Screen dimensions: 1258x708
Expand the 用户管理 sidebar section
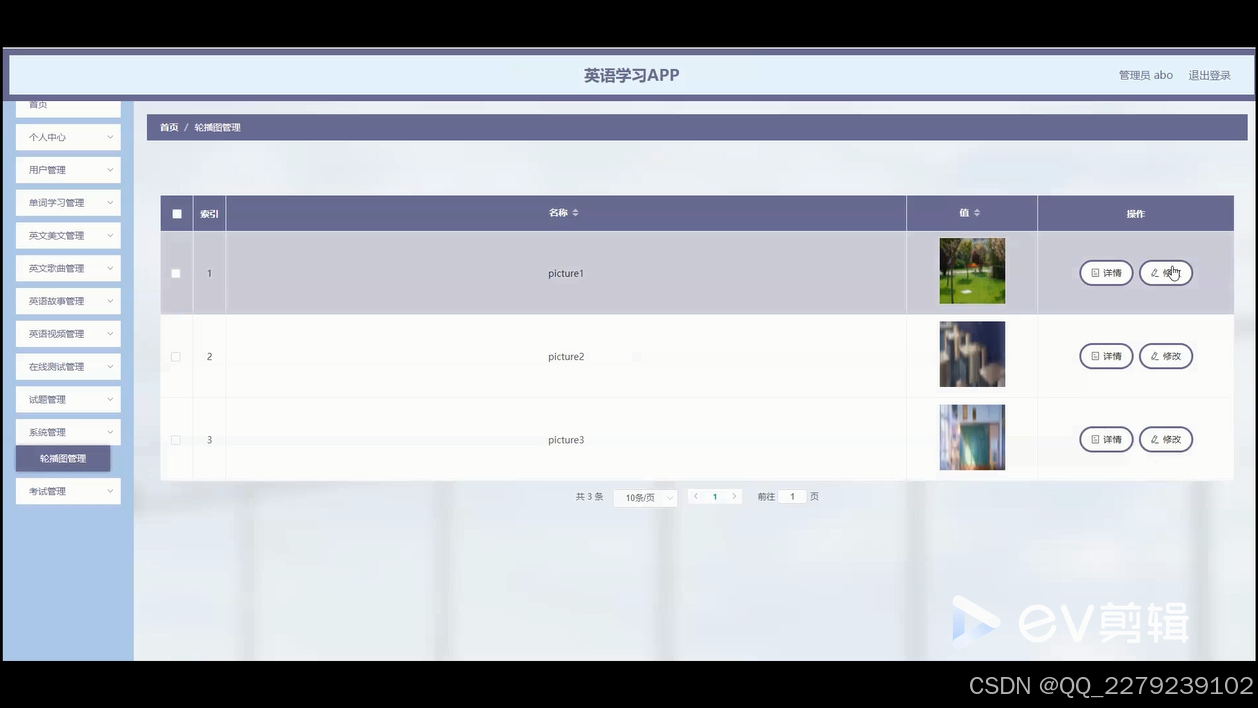67,169
